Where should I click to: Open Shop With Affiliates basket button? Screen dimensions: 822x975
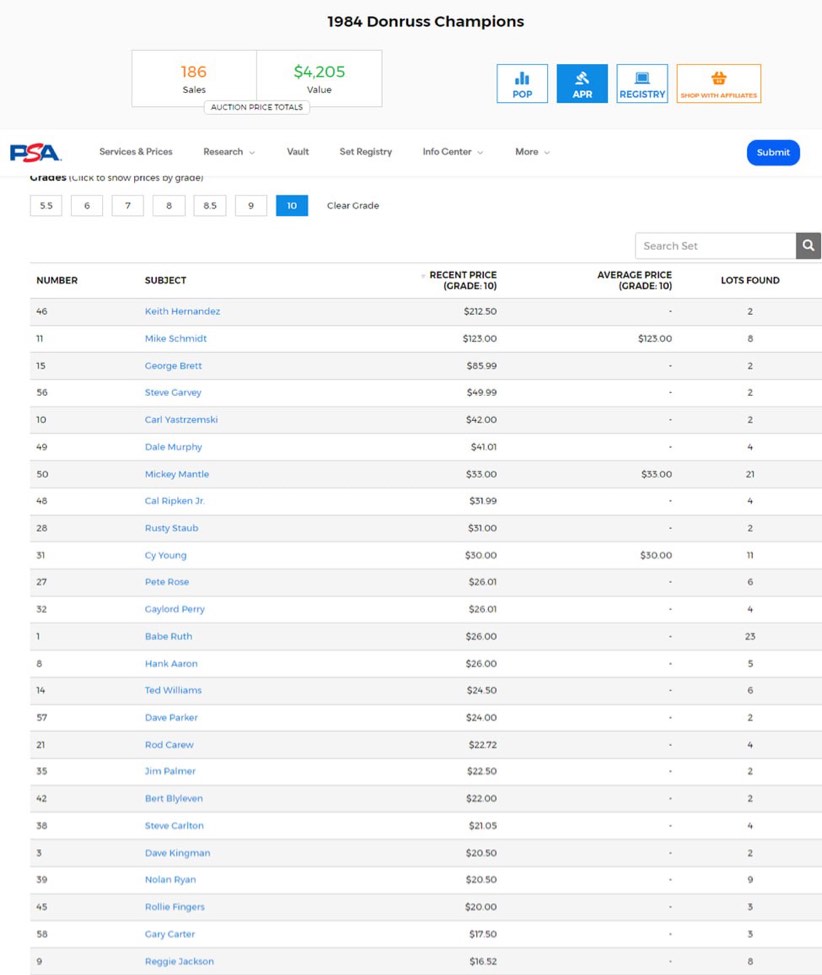coord(718,83)
